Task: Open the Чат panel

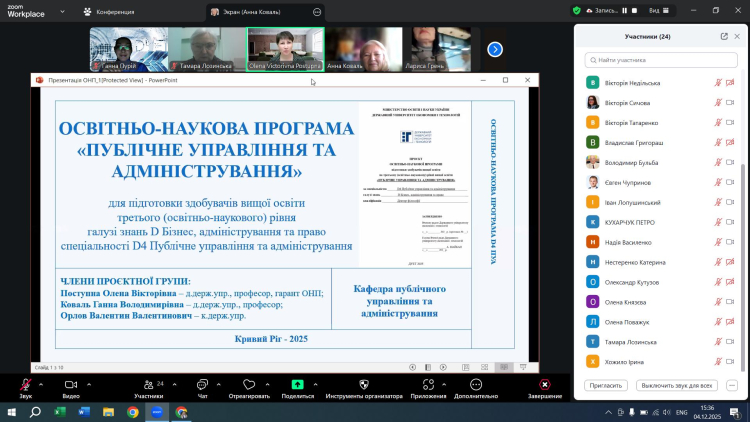Action: 202,384
